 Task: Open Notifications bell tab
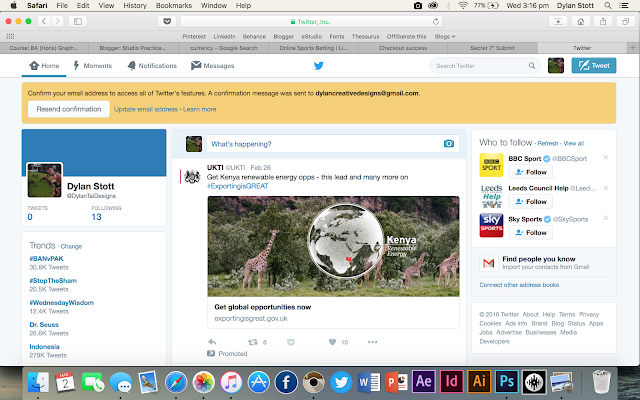tap(152, 66)
